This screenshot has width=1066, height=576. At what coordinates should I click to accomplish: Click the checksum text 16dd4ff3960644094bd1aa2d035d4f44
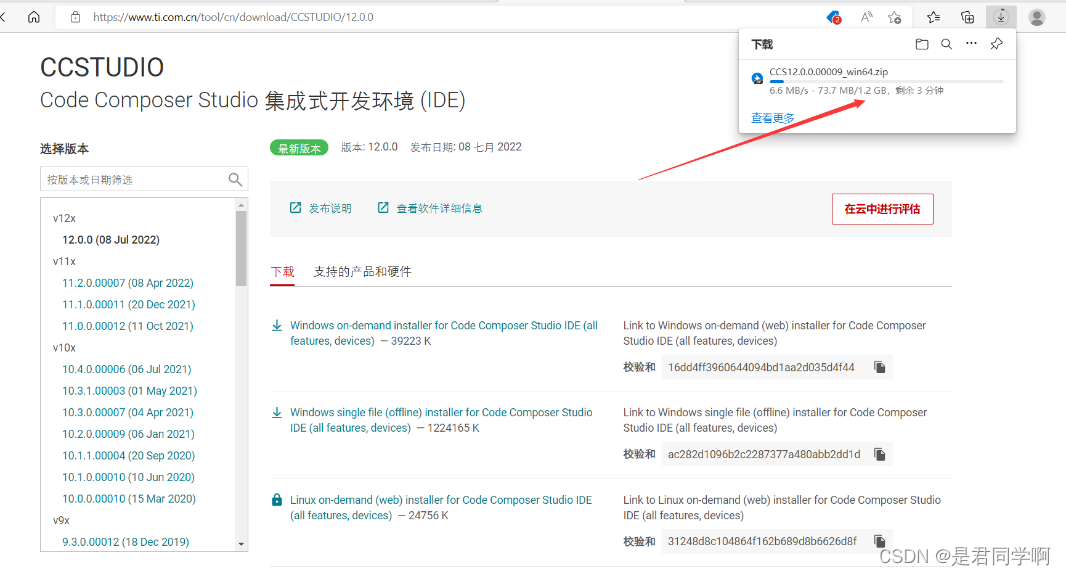coord(761,367)
